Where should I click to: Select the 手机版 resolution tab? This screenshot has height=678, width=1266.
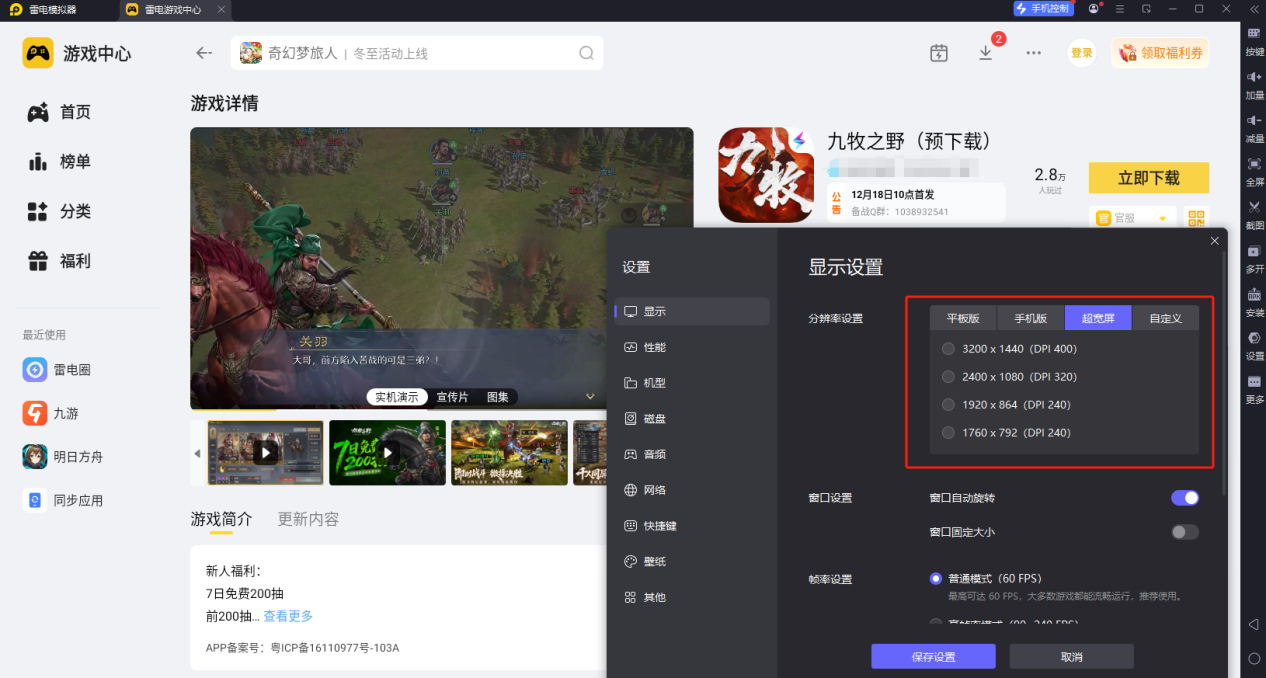1031,318
